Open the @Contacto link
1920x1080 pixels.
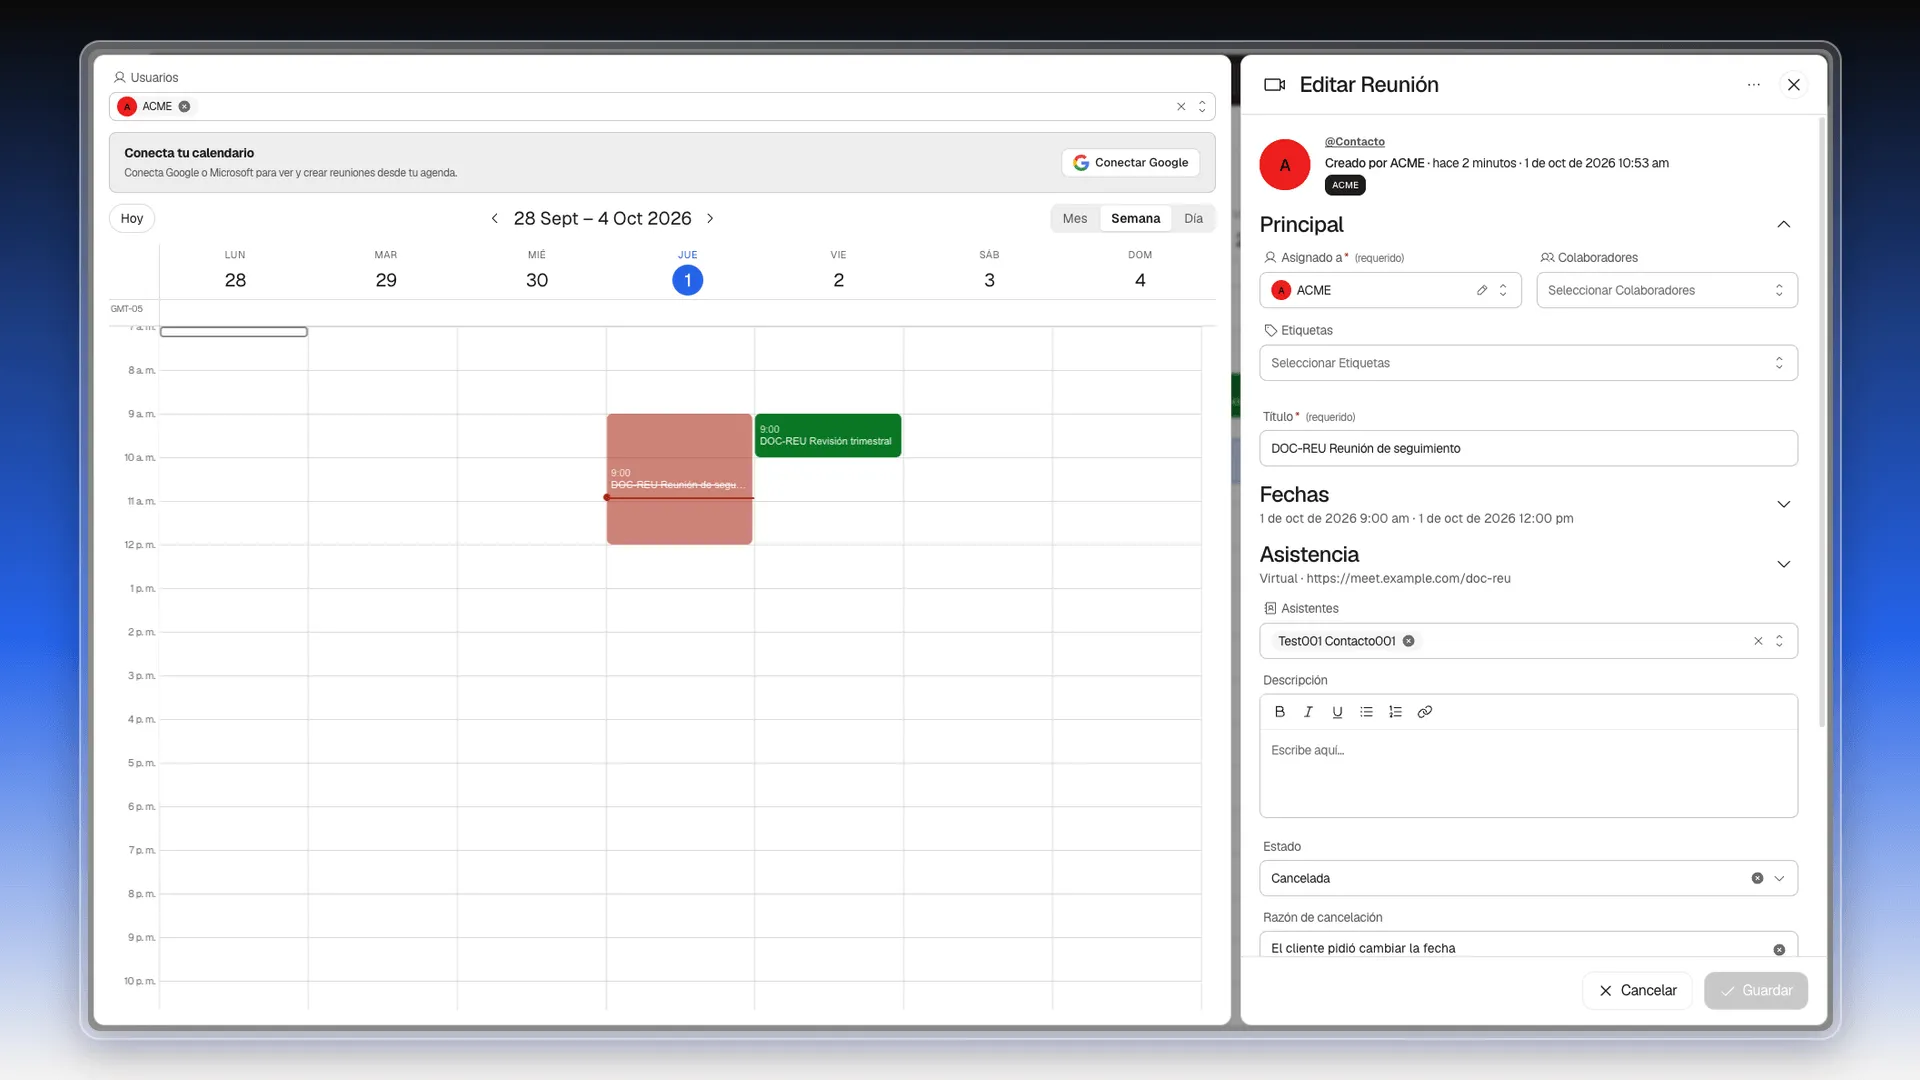[1354, 142]
